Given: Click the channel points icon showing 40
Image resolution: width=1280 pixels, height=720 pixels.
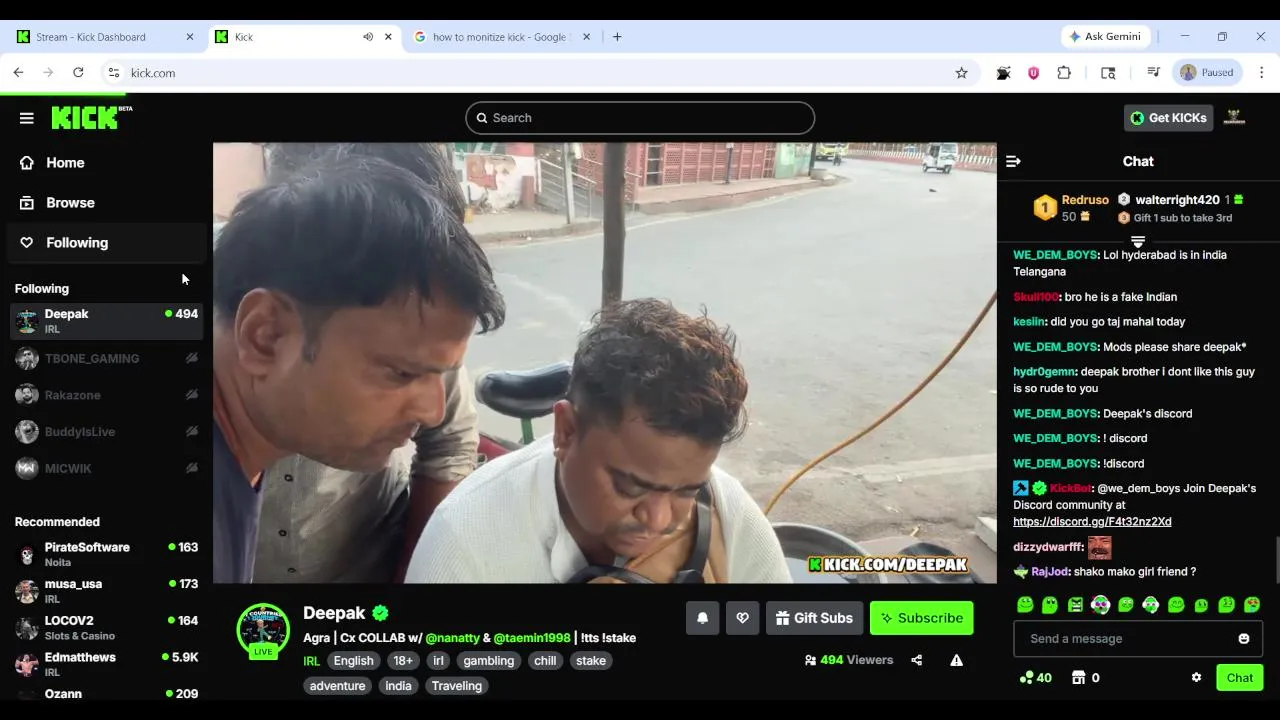Looking at the screenshot, I should 1026,678.
